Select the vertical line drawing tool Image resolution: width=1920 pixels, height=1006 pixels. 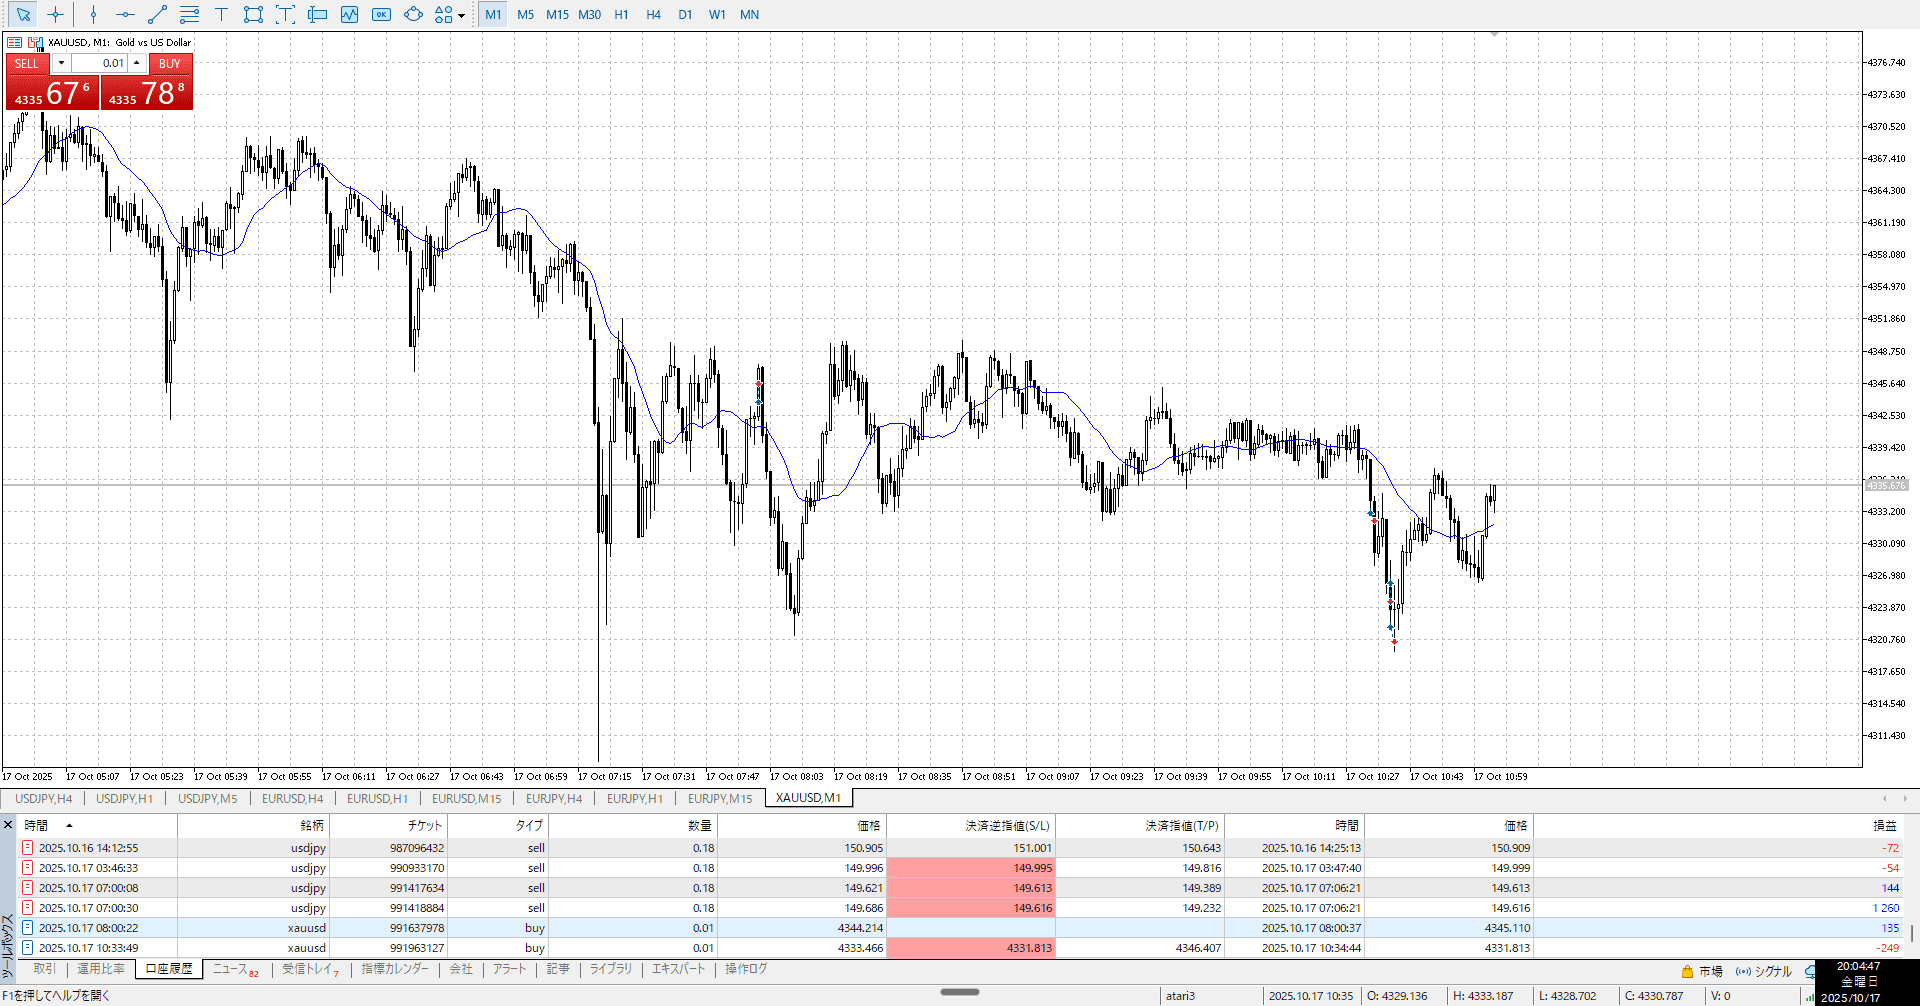point(93,15)
